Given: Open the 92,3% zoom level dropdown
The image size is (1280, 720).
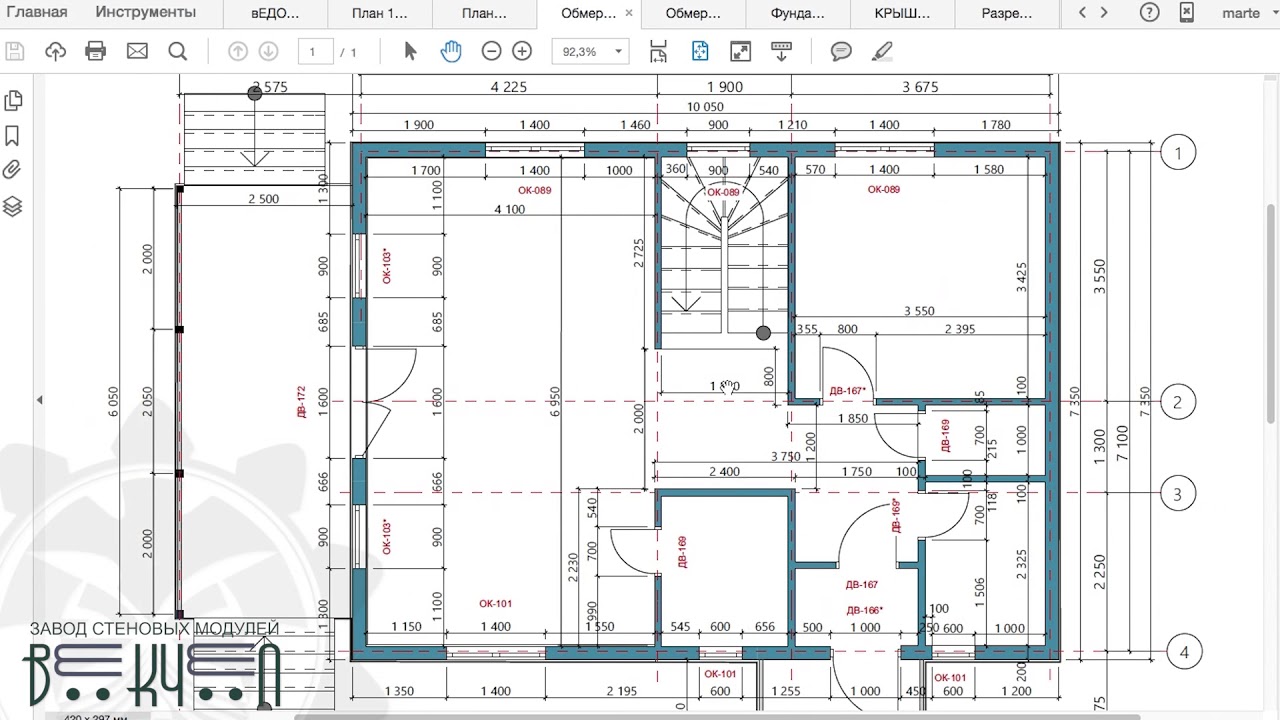Looking at the screenshot, I should pyautogui.click(x=590, y=52).
